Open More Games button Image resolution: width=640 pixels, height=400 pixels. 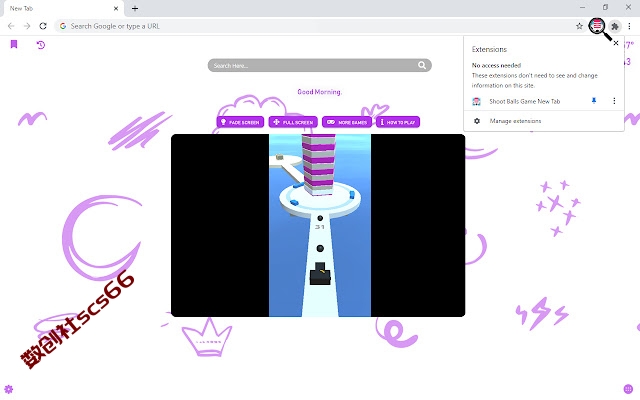347,122
